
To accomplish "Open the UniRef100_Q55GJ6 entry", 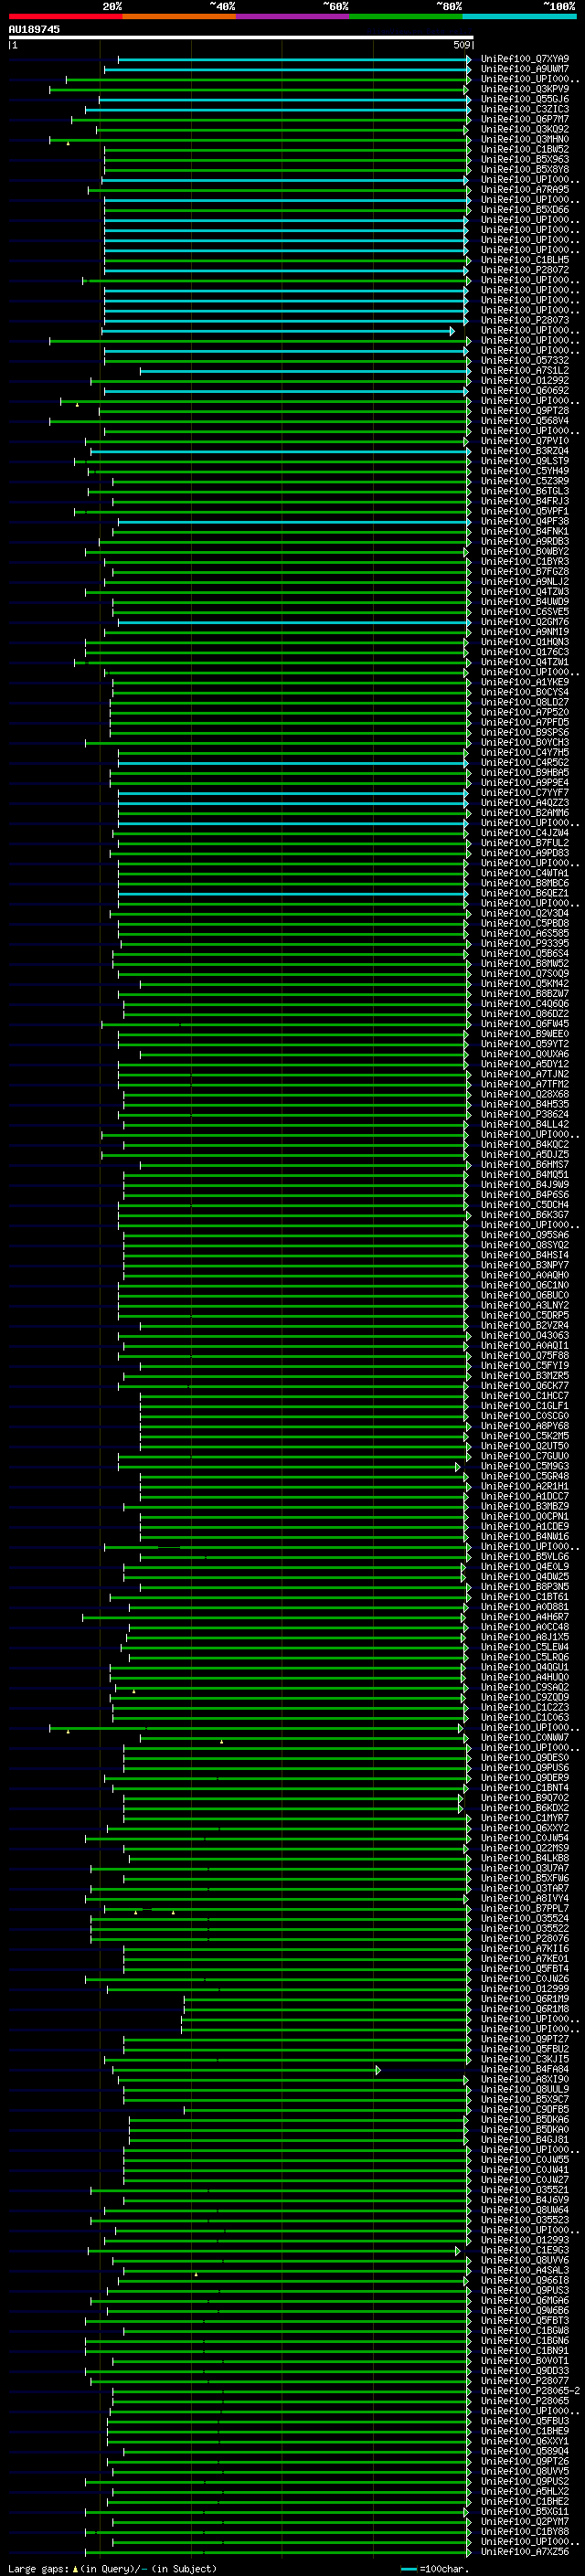I will tap(525, 99).
